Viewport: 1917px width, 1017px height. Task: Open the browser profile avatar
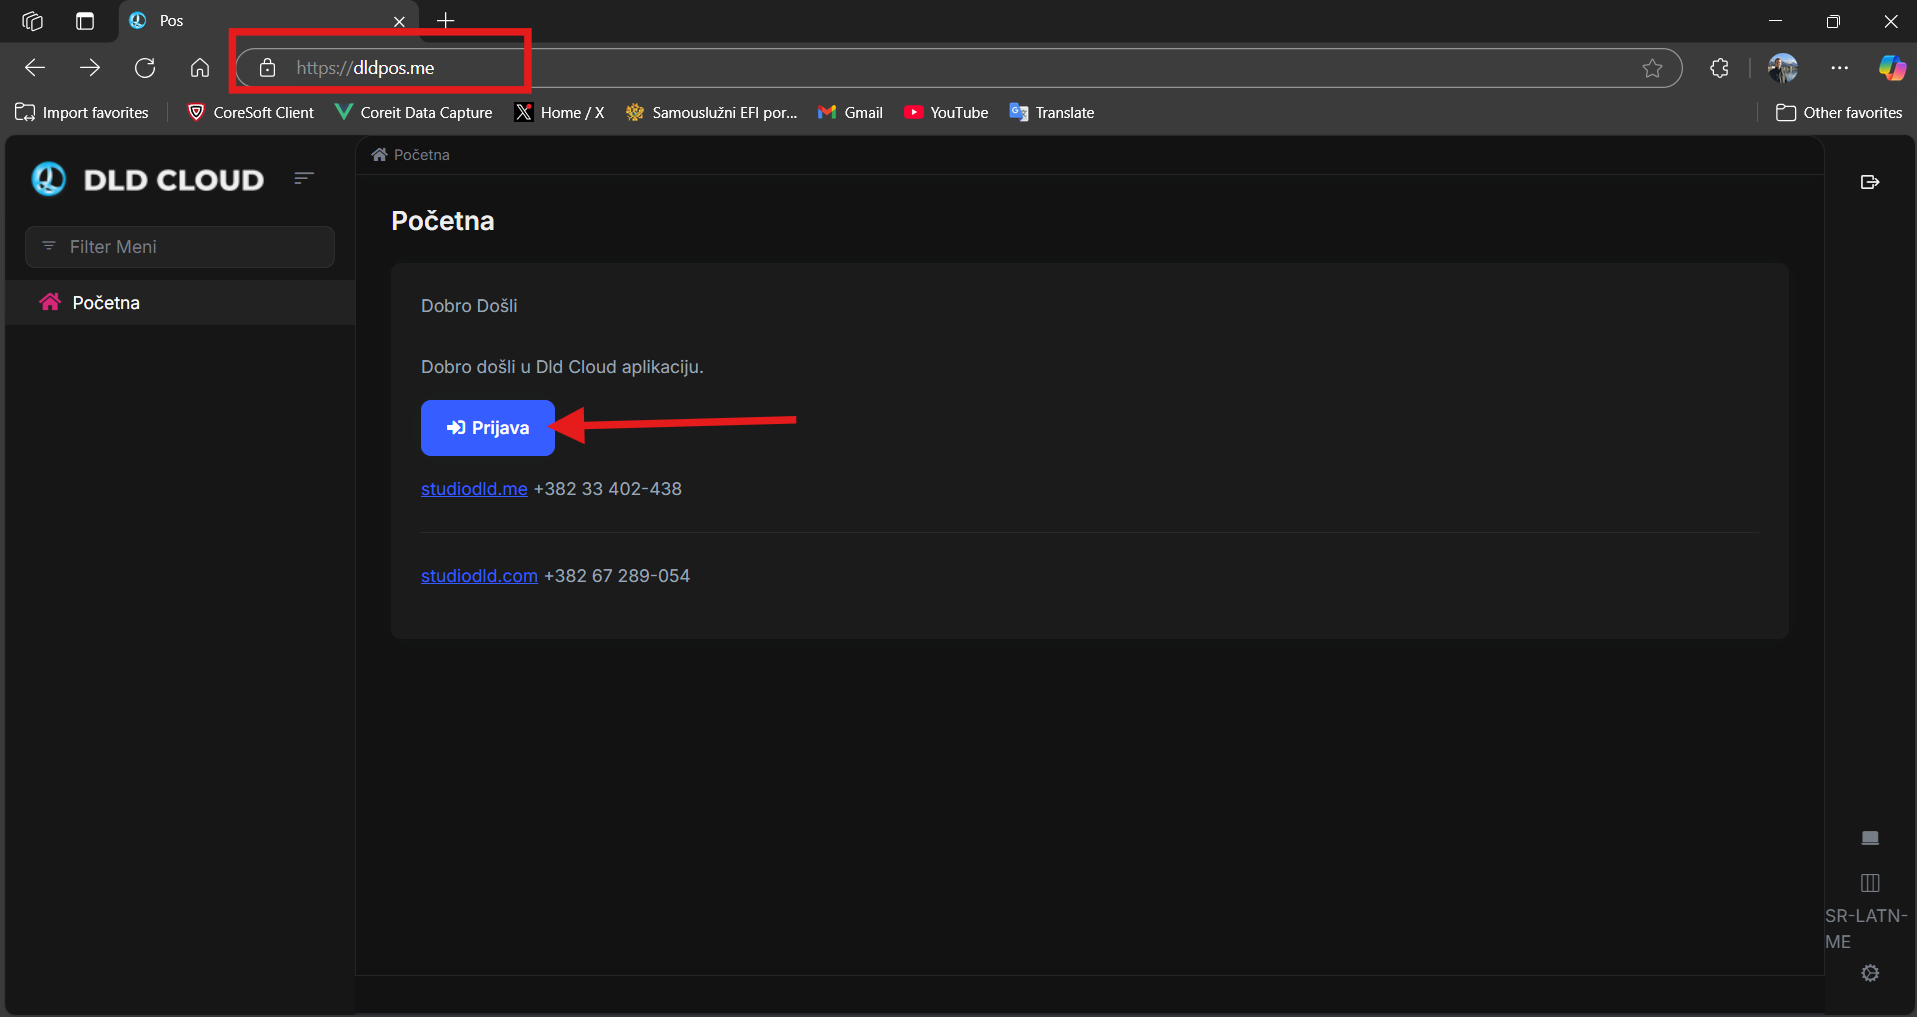pos(1783,68)
